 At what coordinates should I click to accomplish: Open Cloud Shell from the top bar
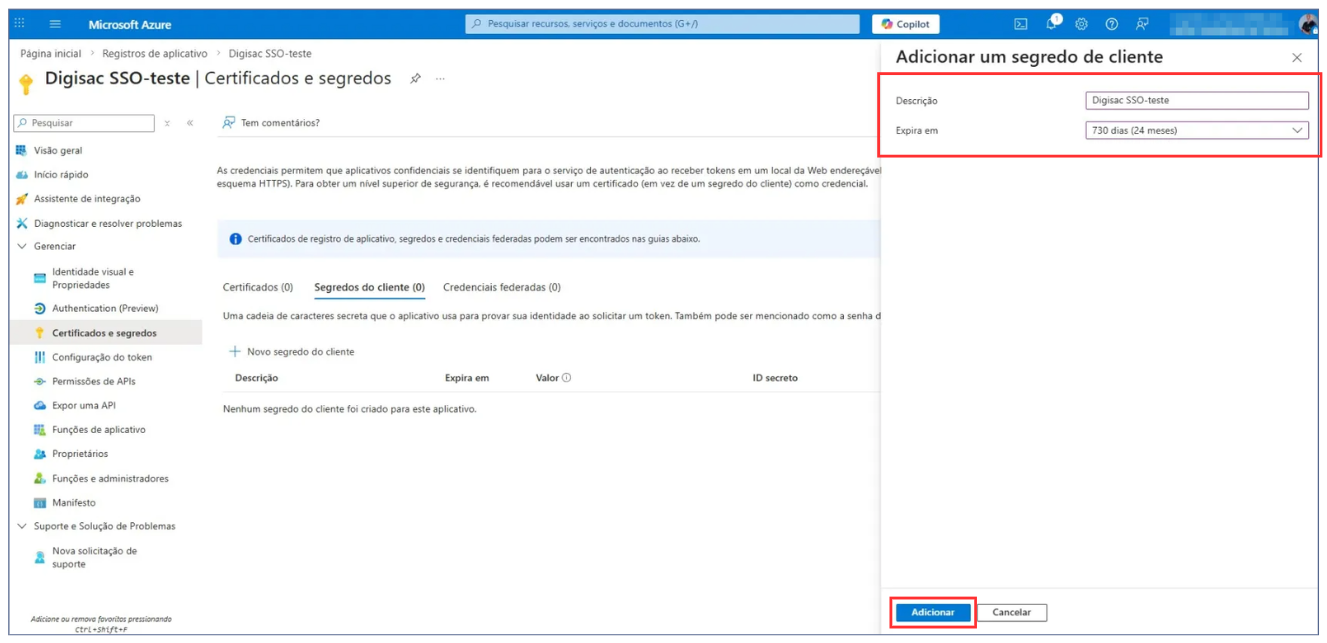(x=1021, y=24)
